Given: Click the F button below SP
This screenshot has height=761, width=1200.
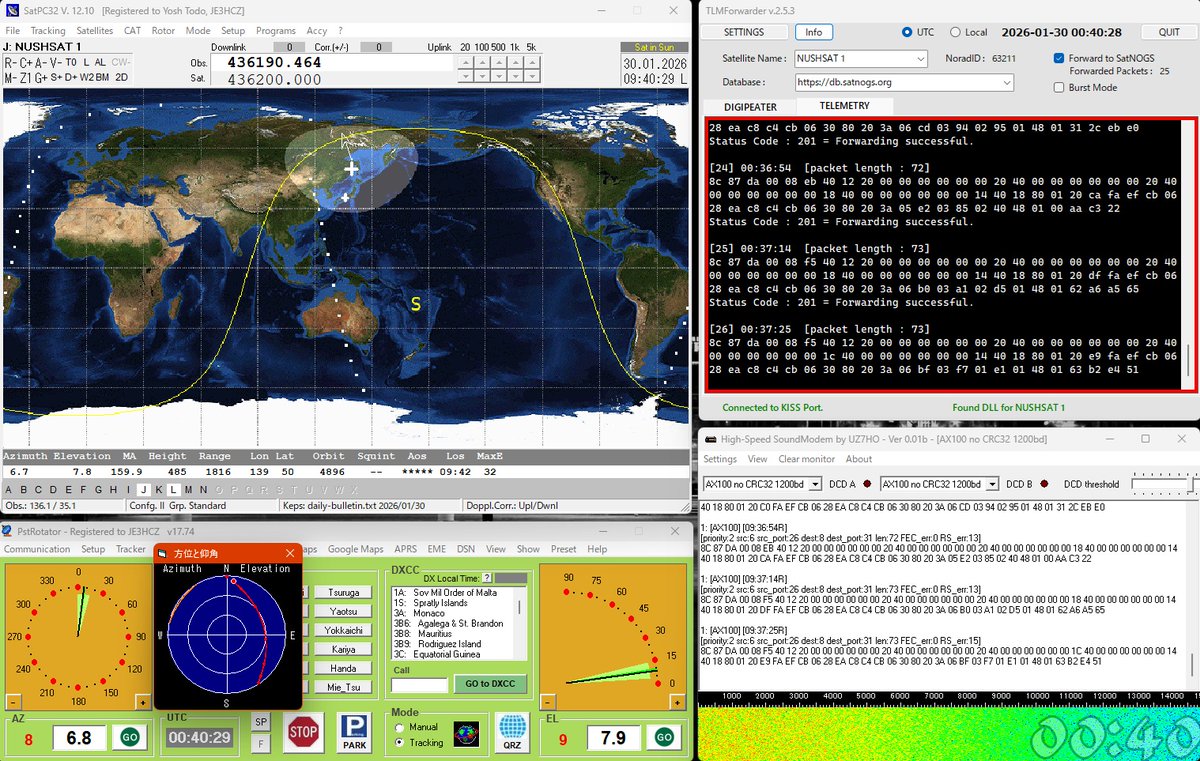Looking at the screenshot, I should (260, 743).
